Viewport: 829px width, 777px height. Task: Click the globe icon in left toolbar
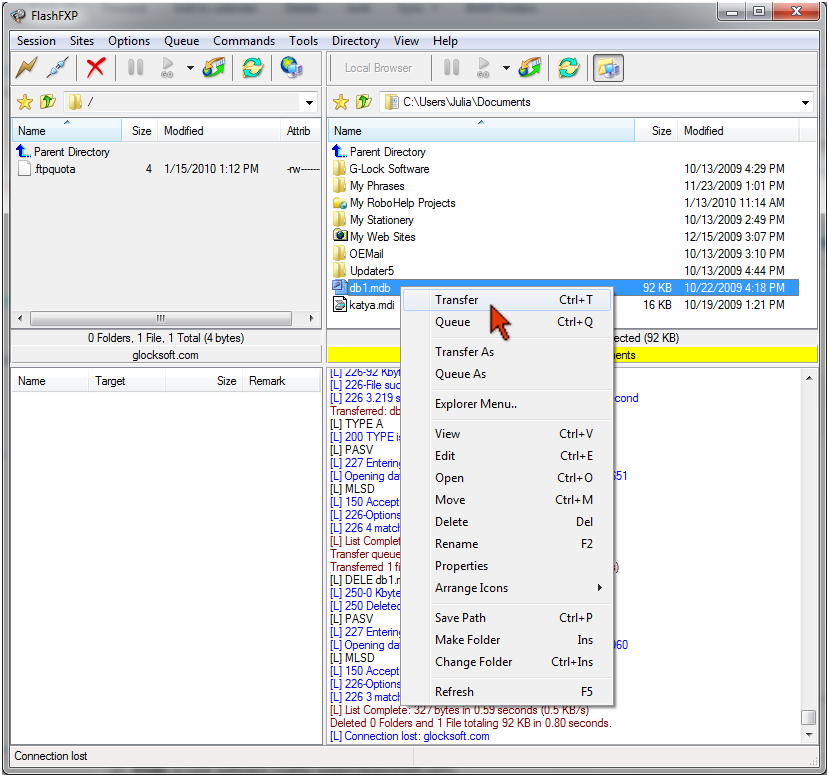click(x=291, y=68)
